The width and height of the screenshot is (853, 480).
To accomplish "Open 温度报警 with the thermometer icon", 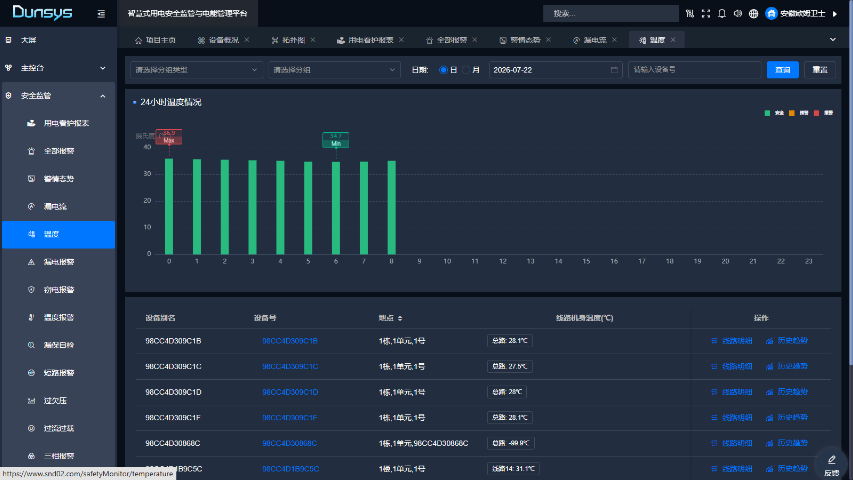I will click(58, 318).
